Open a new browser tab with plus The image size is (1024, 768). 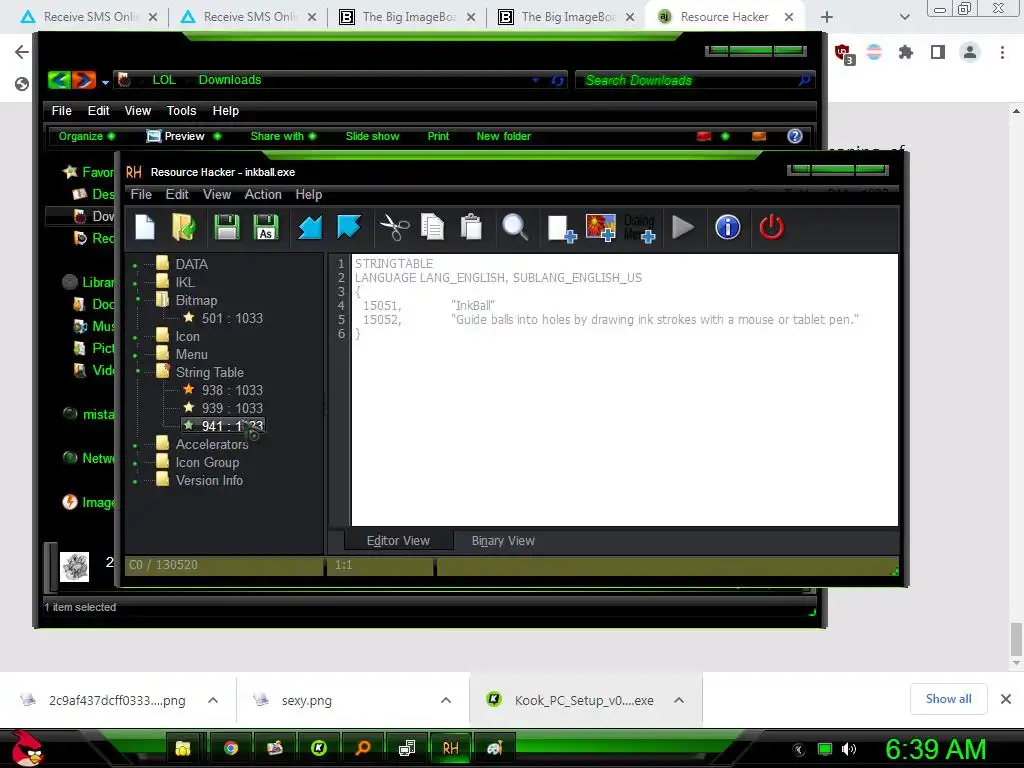(x=826, y=17)
